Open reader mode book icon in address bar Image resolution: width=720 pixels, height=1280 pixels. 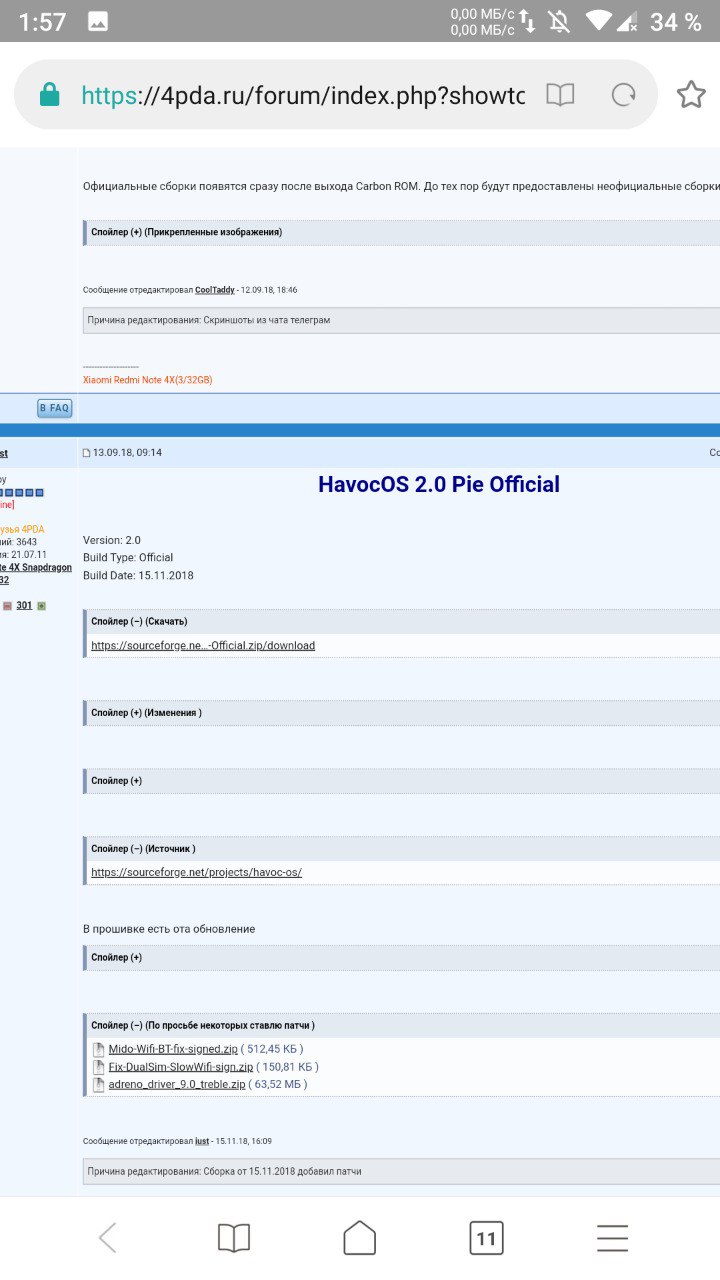point(561,95)
